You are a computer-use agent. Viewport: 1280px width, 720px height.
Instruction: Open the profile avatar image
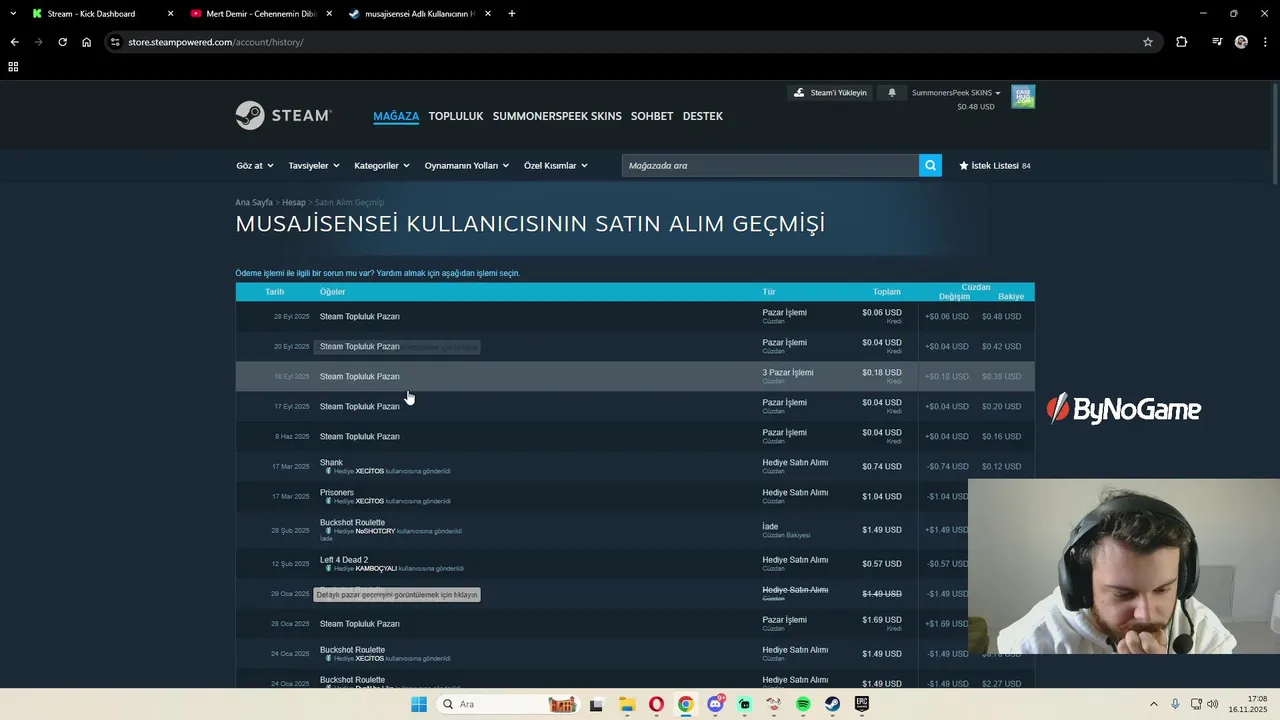(1023, 97)
